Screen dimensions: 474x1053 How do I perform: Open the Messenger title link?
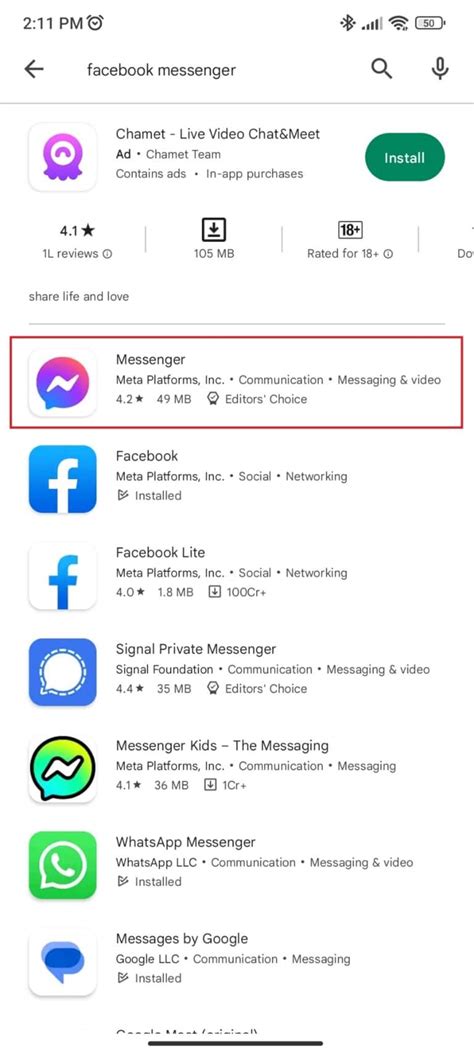point(150,359)
